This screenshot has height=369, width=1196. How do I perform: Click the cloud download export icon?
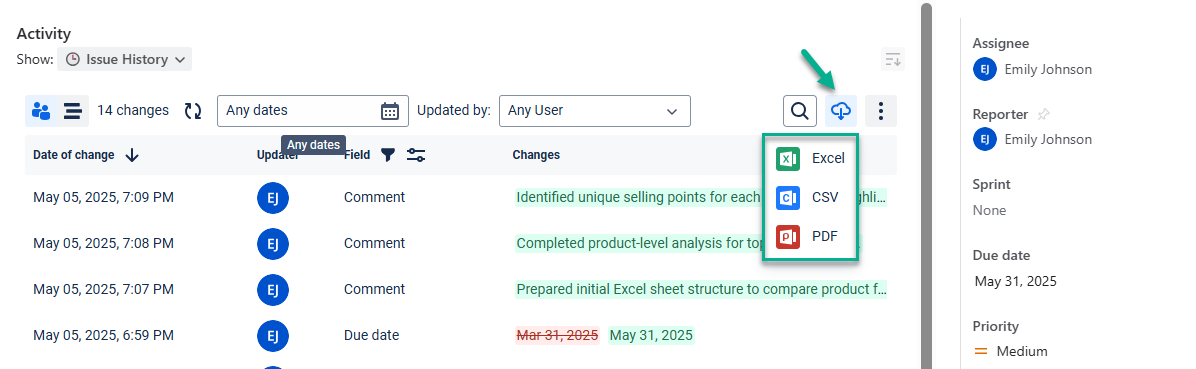841,111
